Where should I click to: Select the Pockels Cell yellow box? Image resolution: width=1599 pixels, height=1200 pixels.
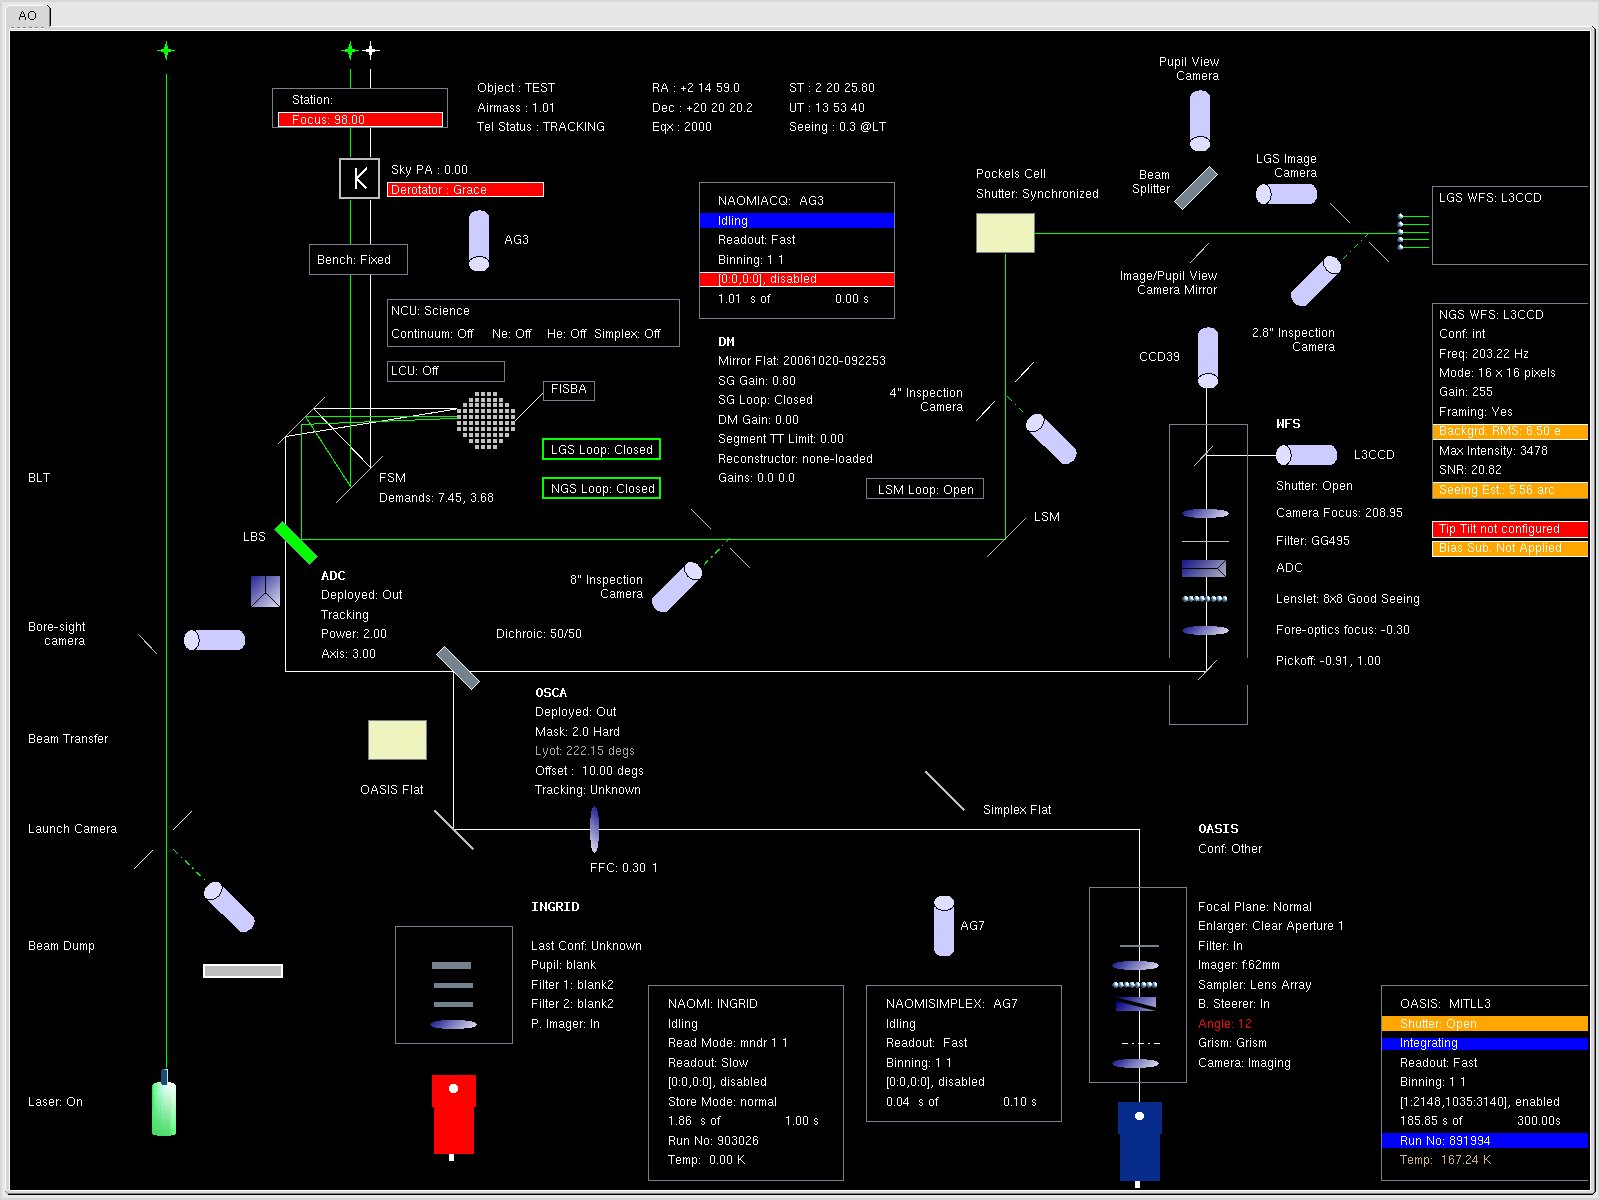point(1004,233)
